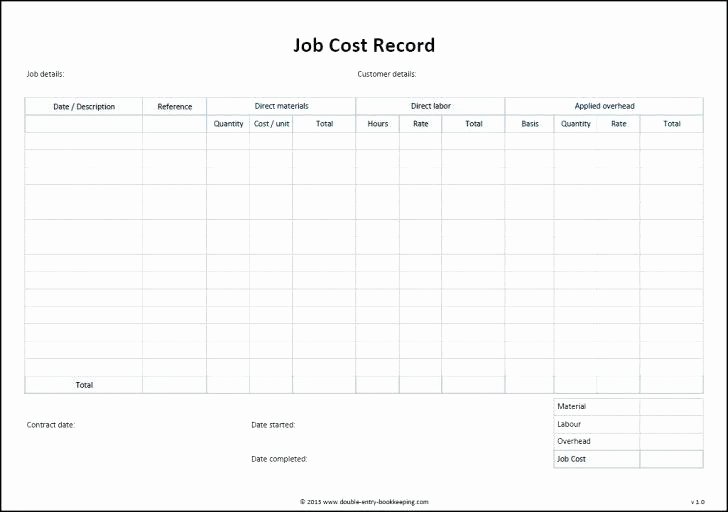This screenshot has height=512, width=728.
Task: Click the empty value cell beside Job Cost
Action: (671, 459)
